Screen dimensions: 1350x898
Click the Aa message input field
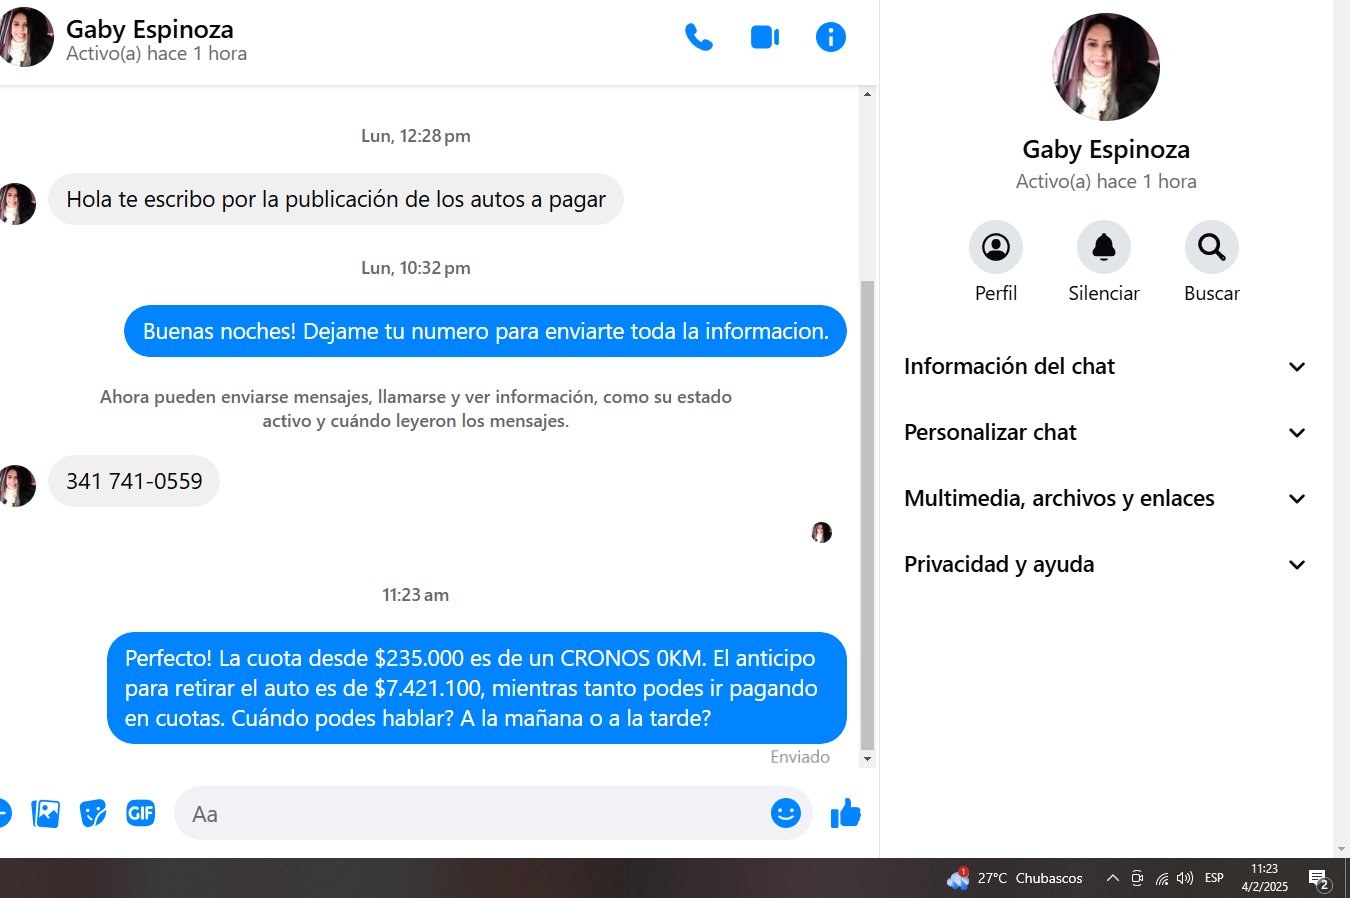point(470,814)
